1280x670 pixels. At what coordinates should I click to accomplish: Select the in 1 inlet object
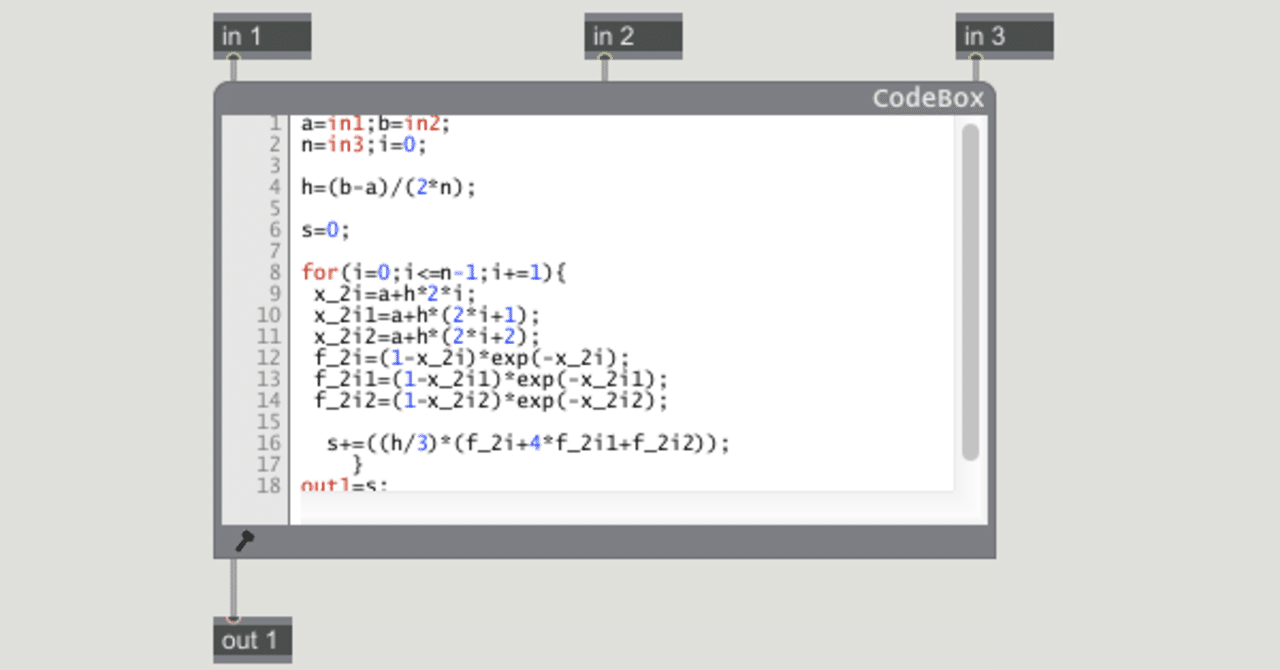coord(262,35)
